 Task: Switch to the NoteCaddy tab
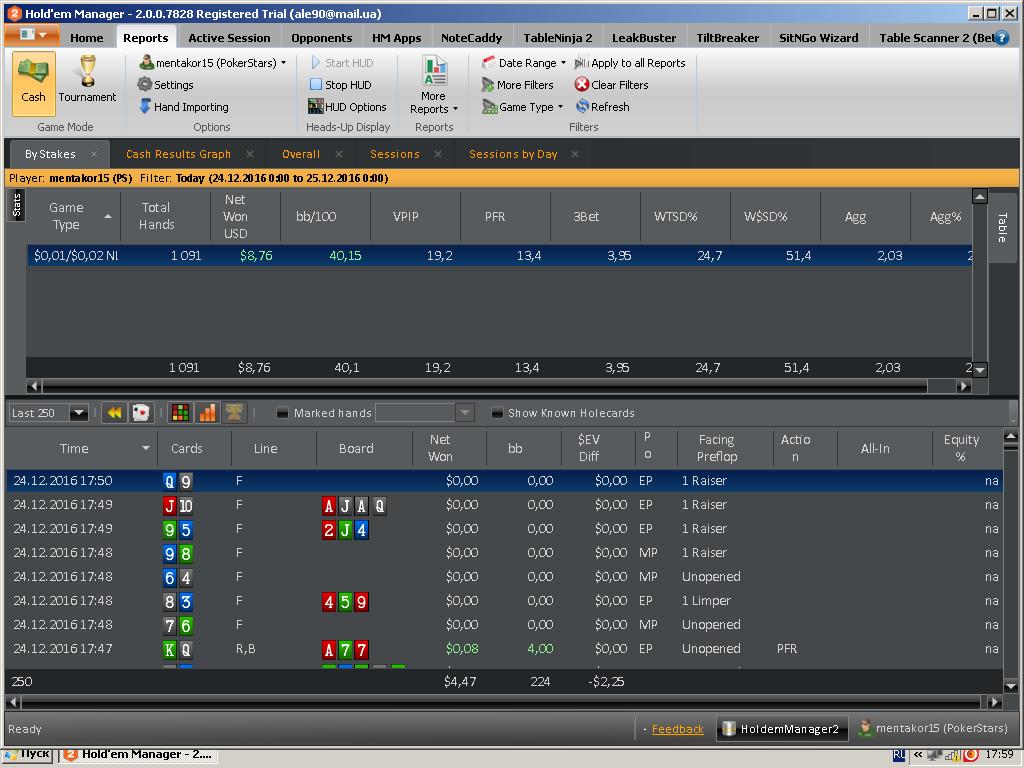(472, 38)
